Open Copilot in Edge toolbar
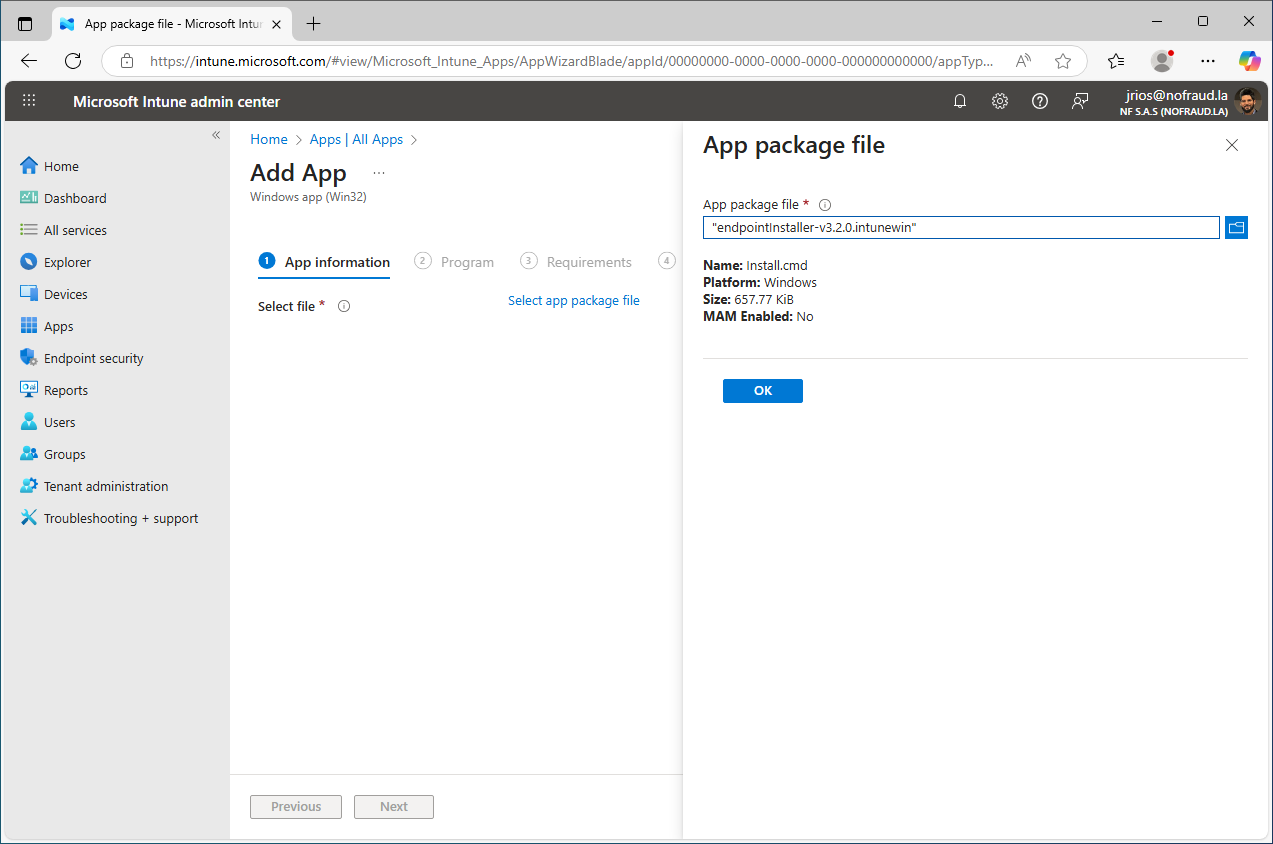The height and width of the screenshot is (844, 1273). (x=1249, y=61)
